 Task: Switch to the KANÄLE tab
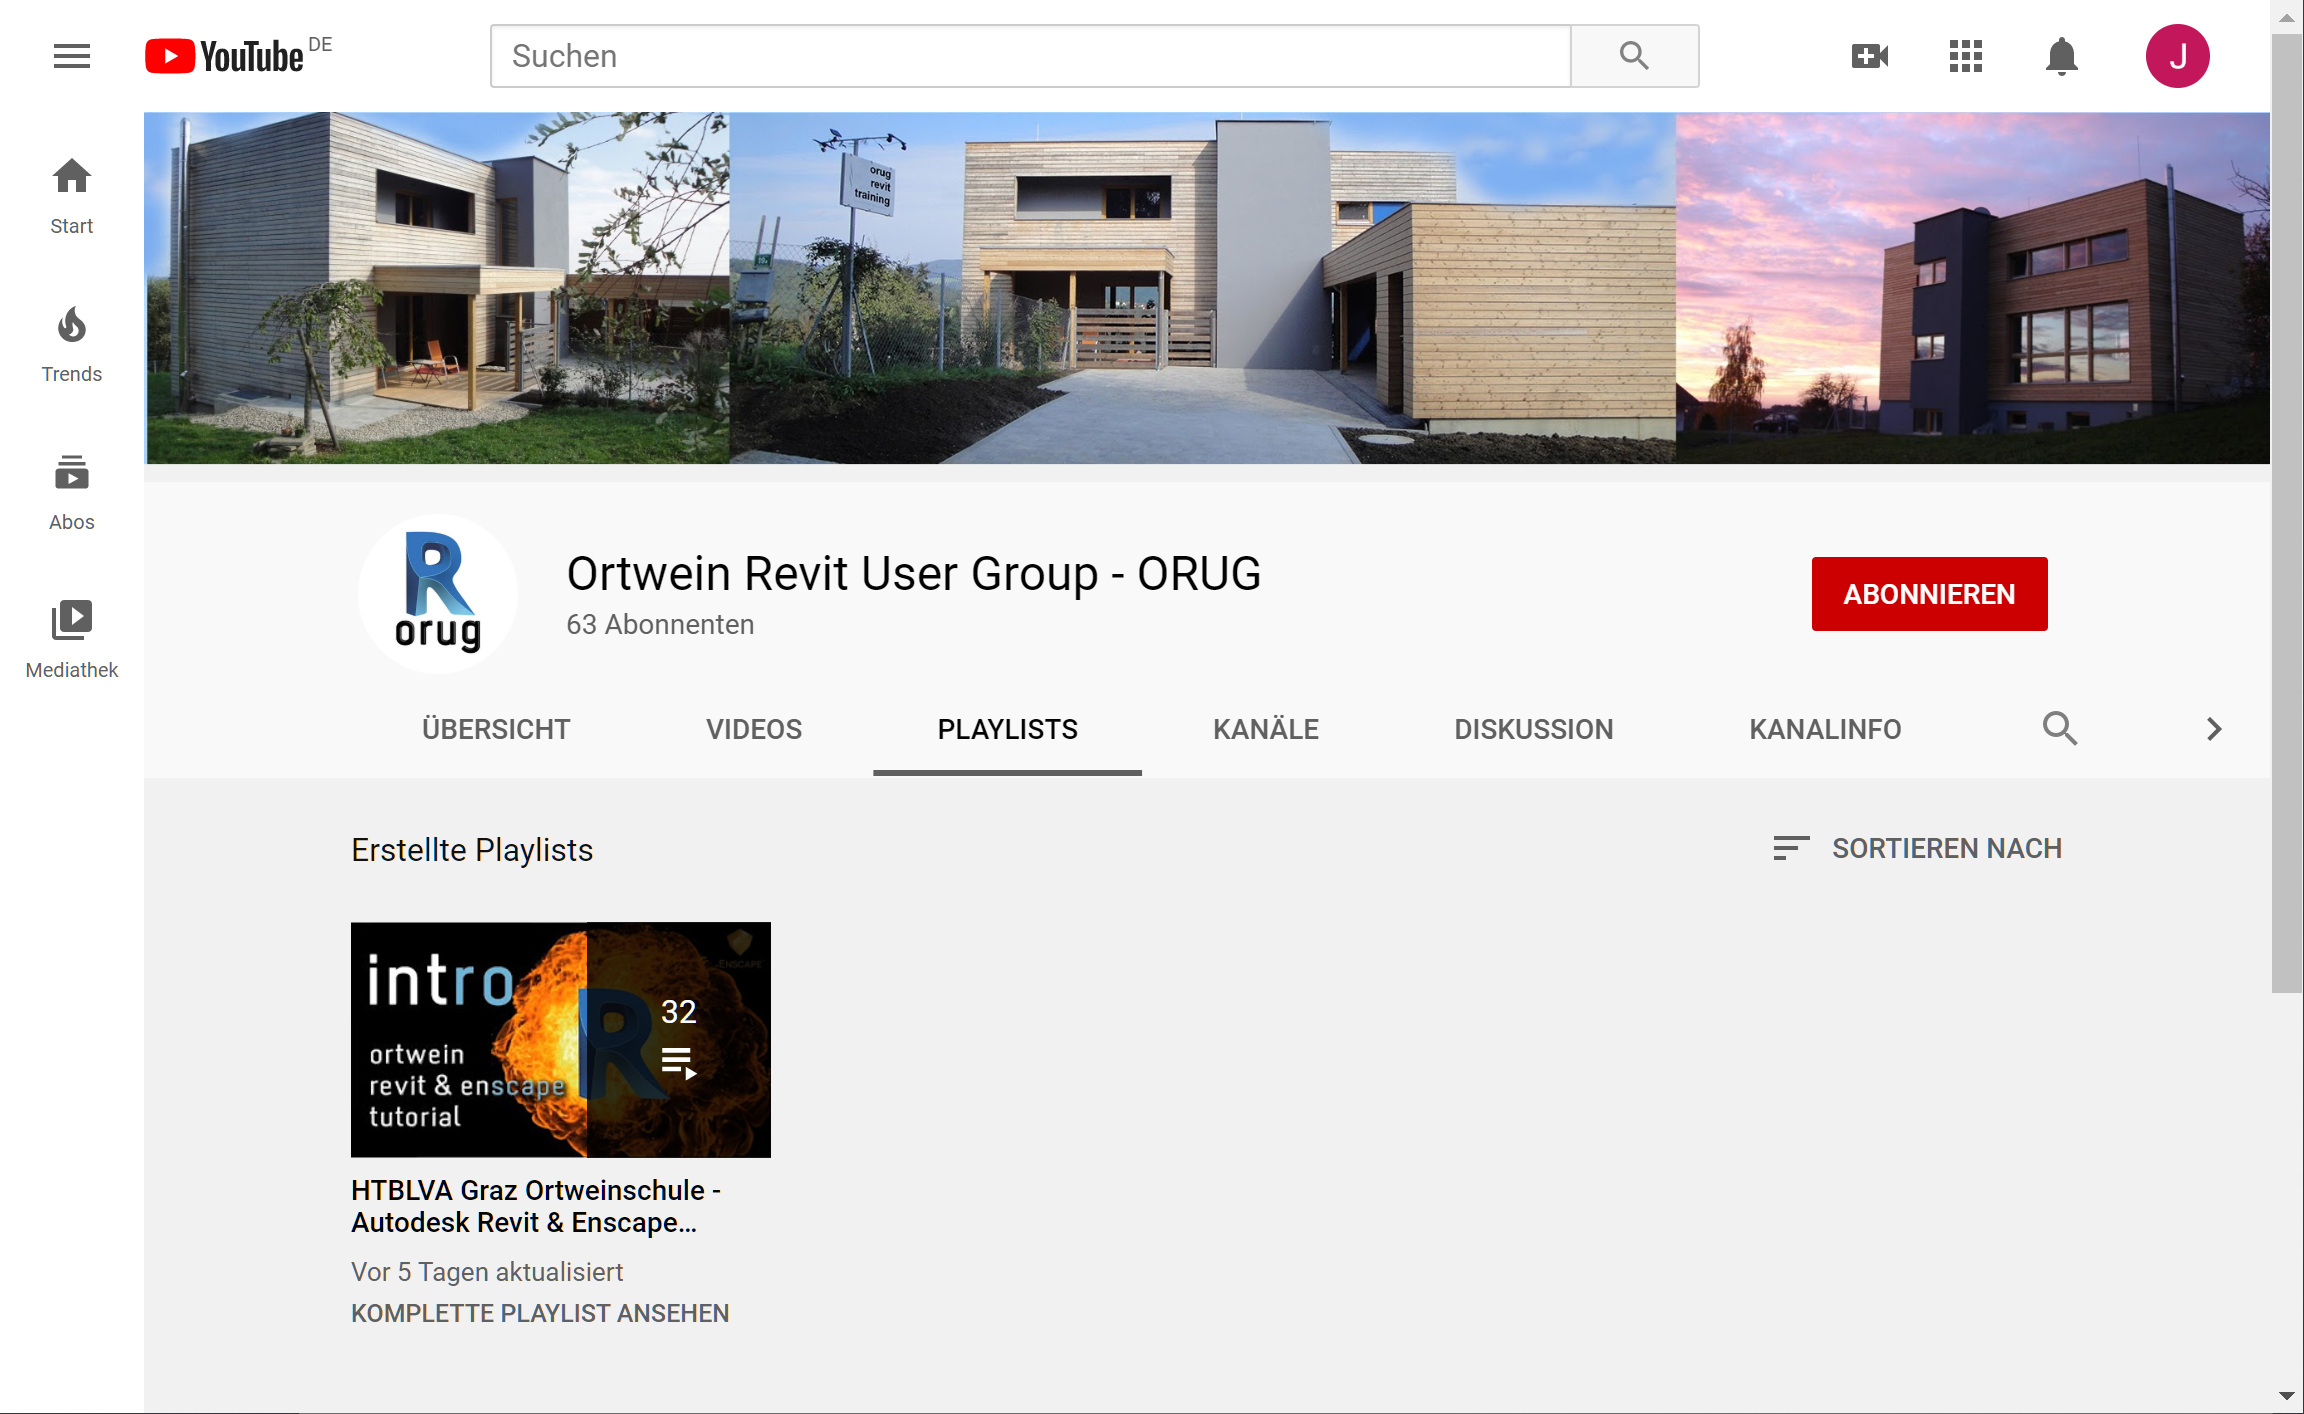(1266, 729)
